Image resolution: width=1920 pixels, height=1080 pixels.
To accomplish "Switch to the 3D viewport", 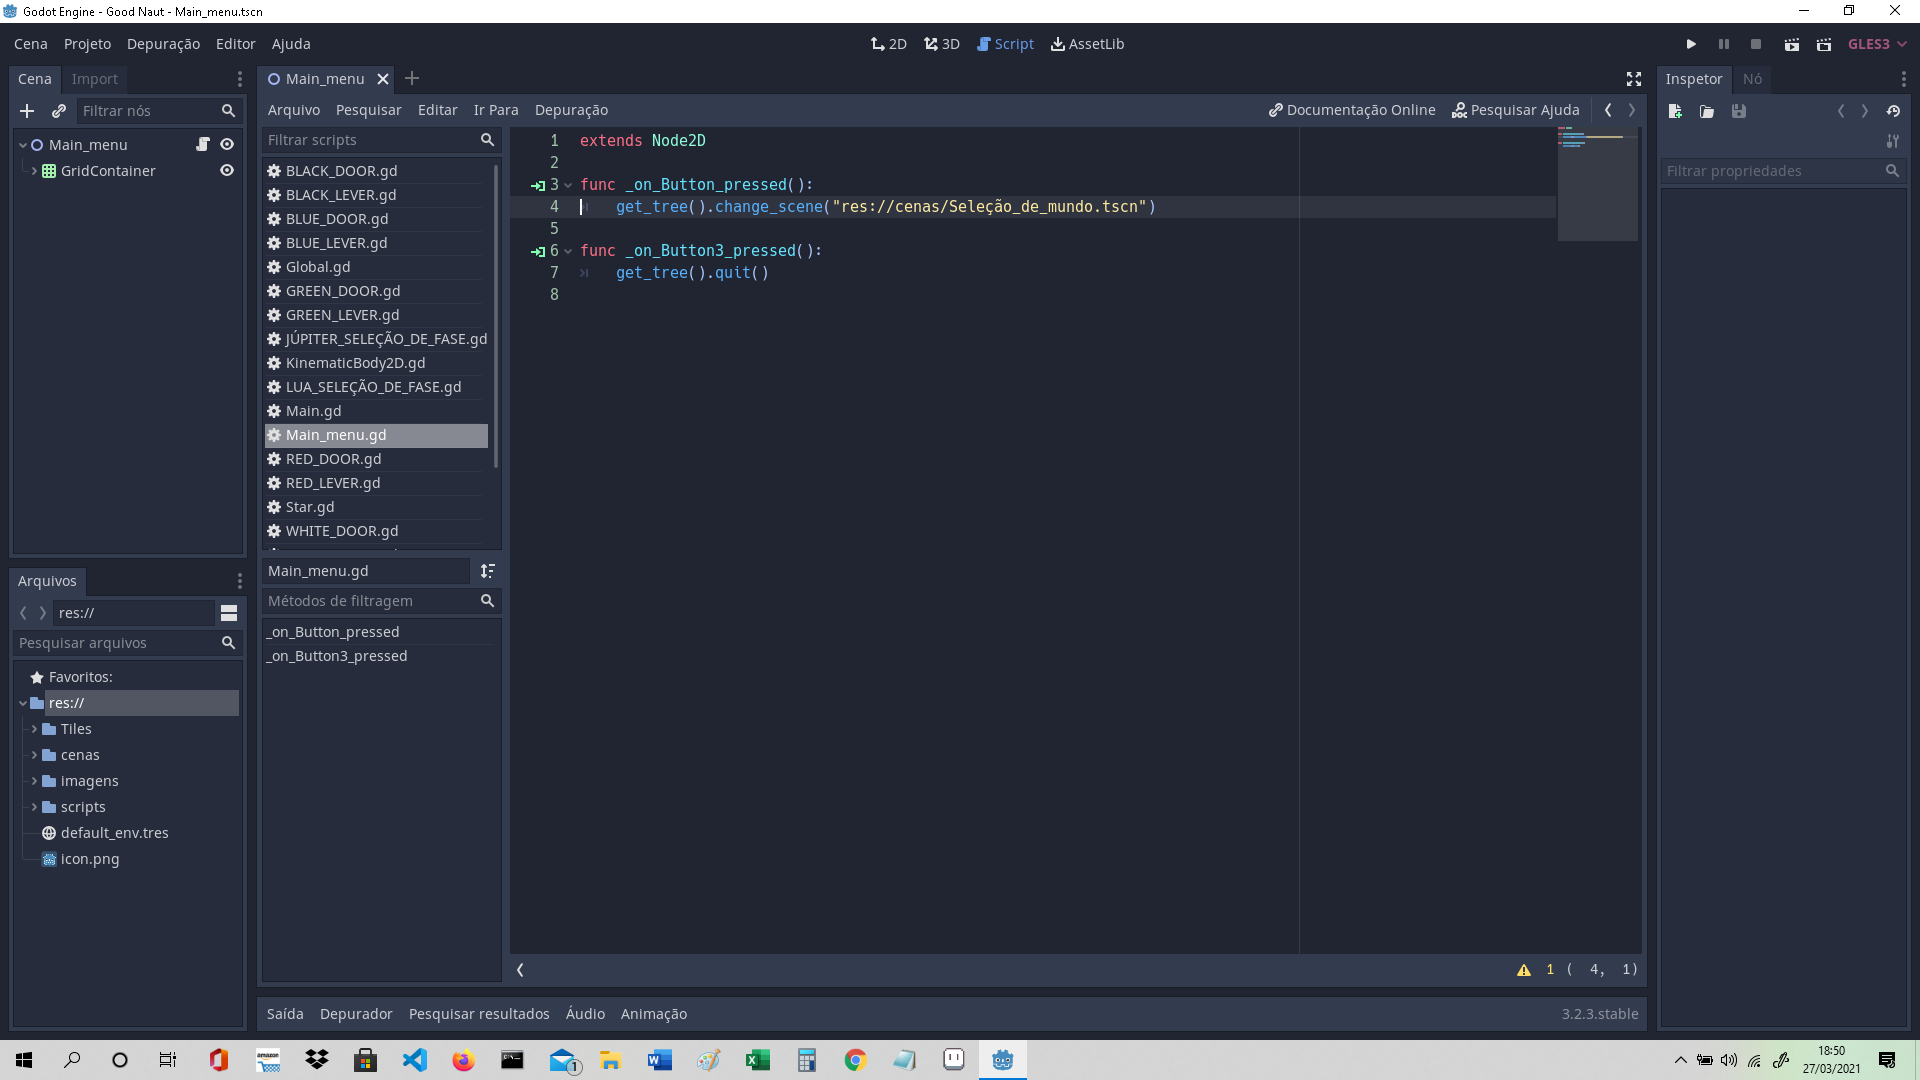I will [941, 44].
